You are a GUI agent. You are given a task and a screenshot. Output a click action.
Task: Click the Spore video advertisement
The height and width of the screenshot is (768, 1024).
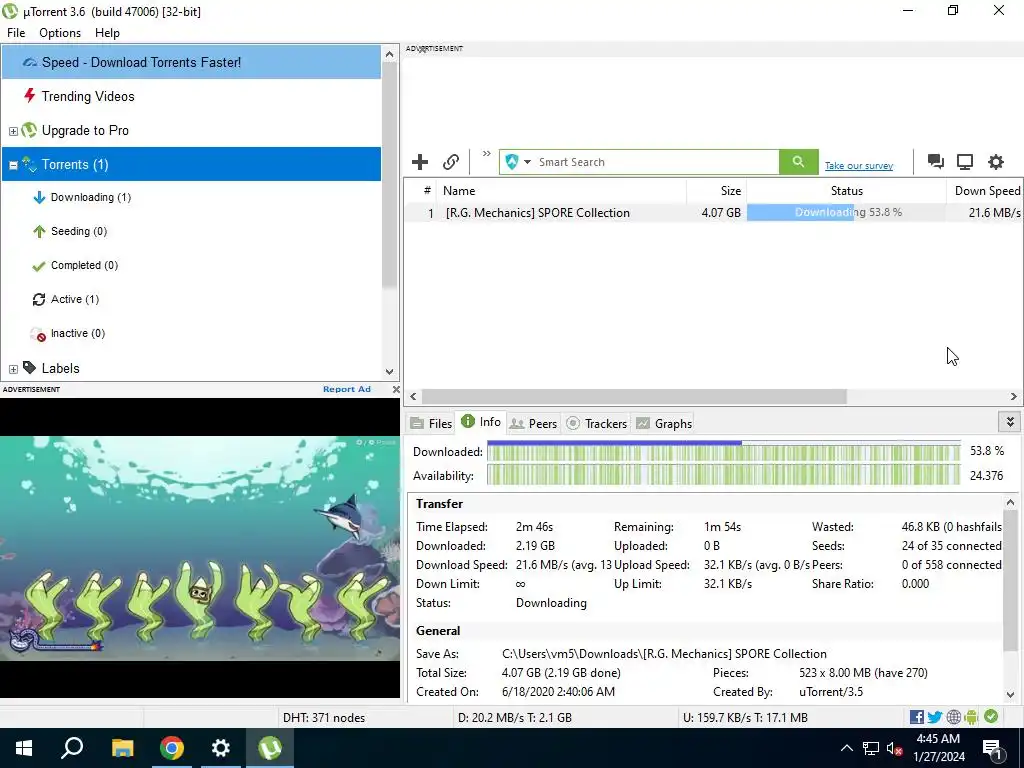[200, 548]
